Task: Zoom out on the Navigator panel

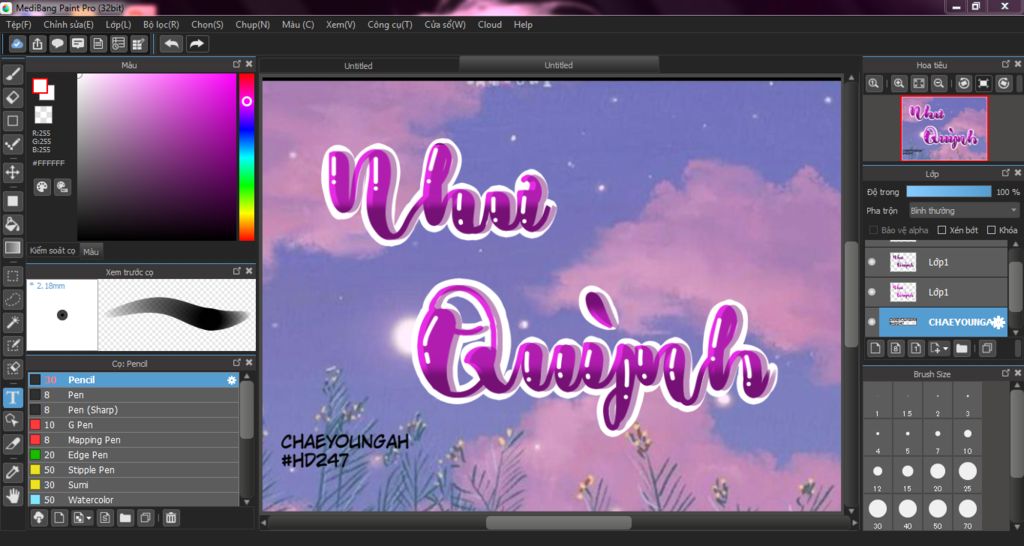Action: pos(938,84)
